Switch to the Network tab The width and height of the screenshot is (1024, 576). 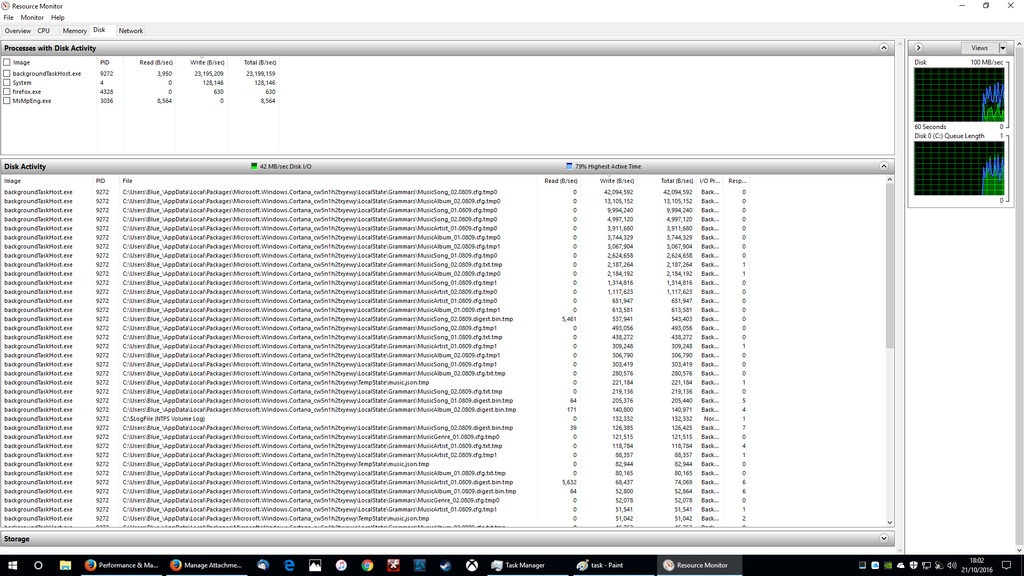coord(131,31)
